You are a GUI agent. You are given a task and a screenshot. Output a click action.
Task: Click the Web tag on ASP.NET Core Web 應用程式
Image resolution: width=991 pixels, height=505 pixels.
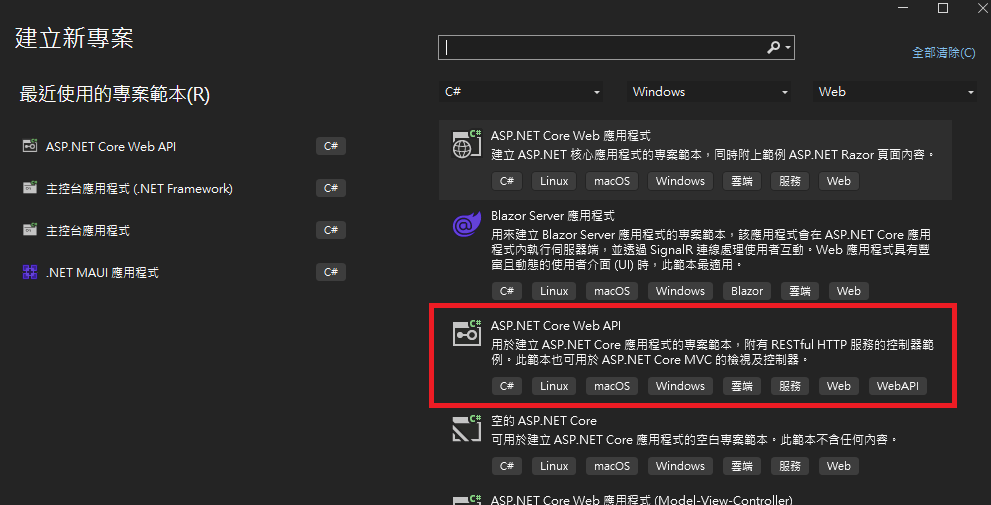[839, 181]
